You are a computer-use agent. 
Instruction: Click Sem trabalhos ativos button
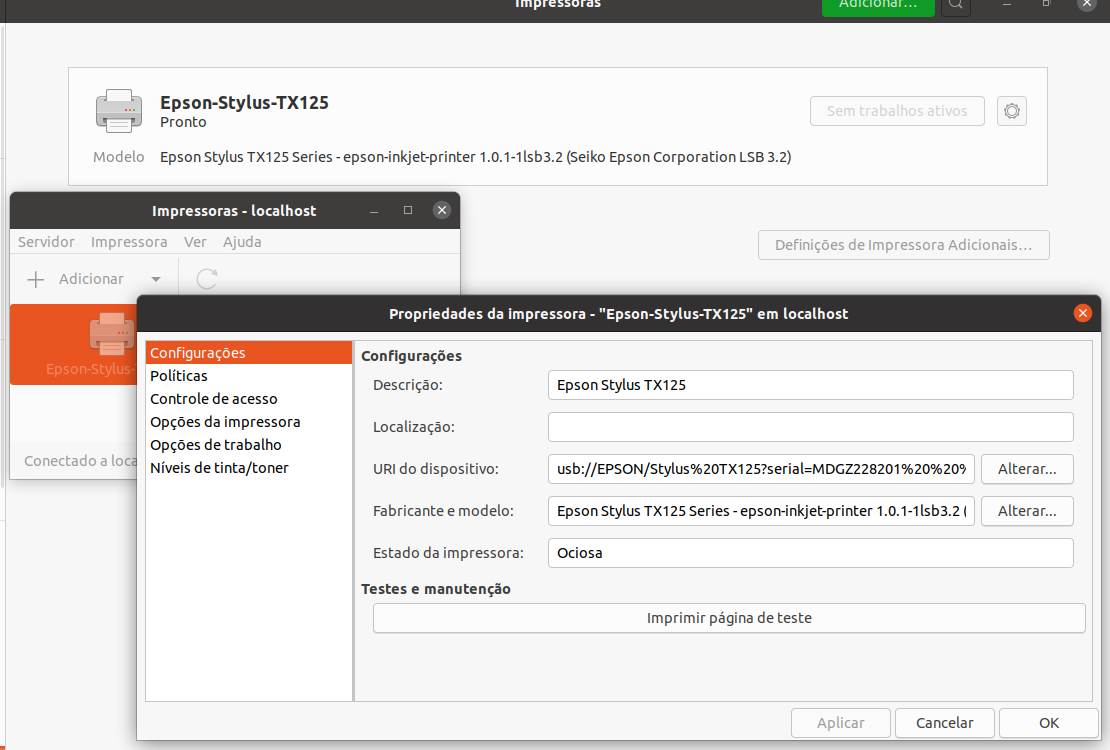(x=897, y=111)
